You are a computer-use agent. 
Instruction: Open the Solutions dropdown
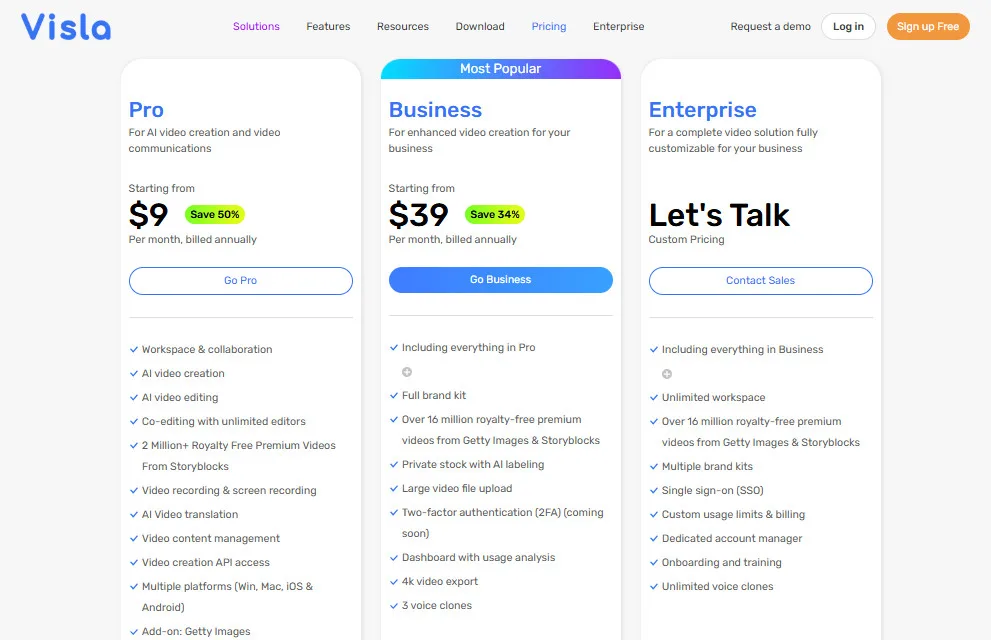click(256, 26)
